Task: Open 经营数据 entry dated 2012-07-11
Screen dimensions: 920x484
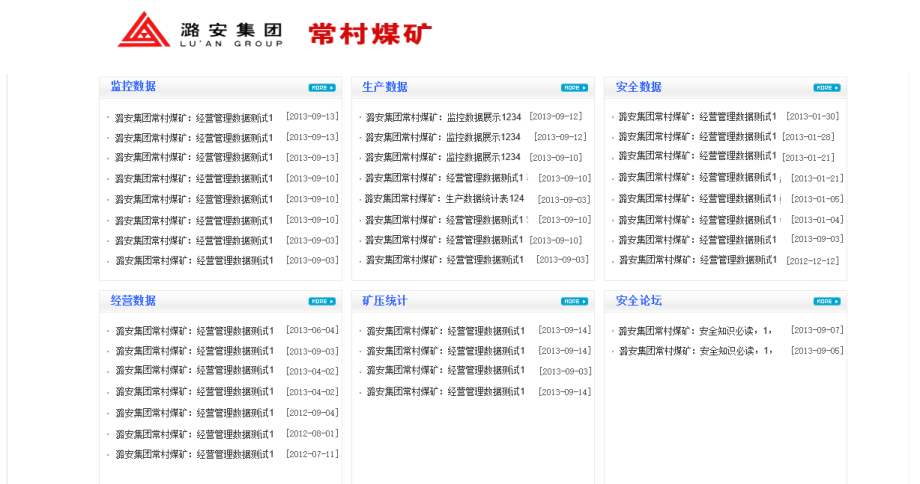Action: coord(194,454)
